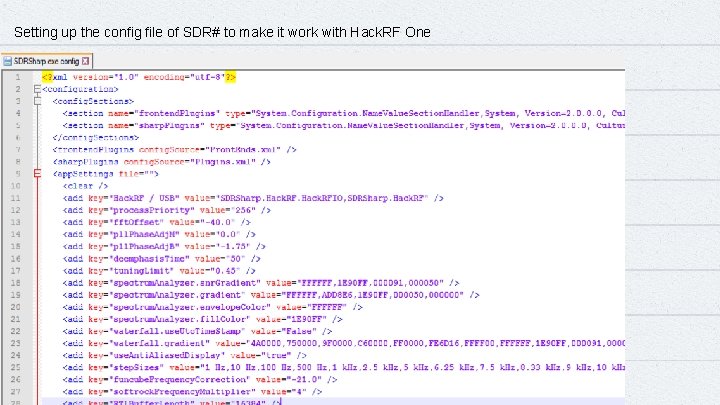Collapse the configuration node fold marker

click(x=38, y=89)
